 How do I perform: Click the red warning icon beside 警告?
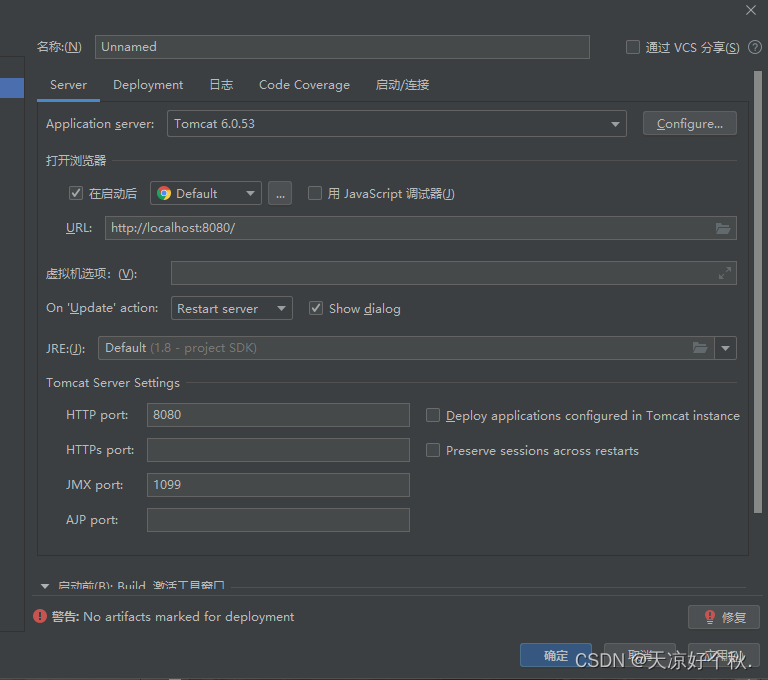pyautogui.click(x=40, y=616)
